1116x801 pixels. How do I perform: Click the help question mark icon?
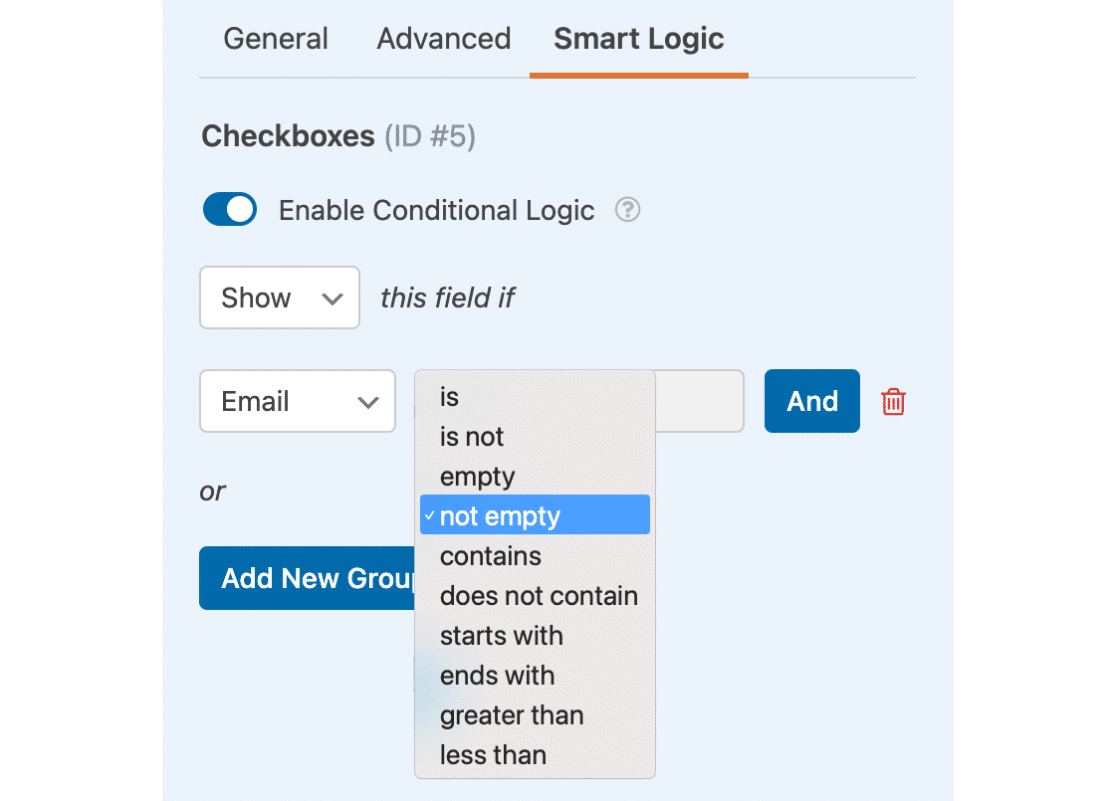(x=627, y=210)
